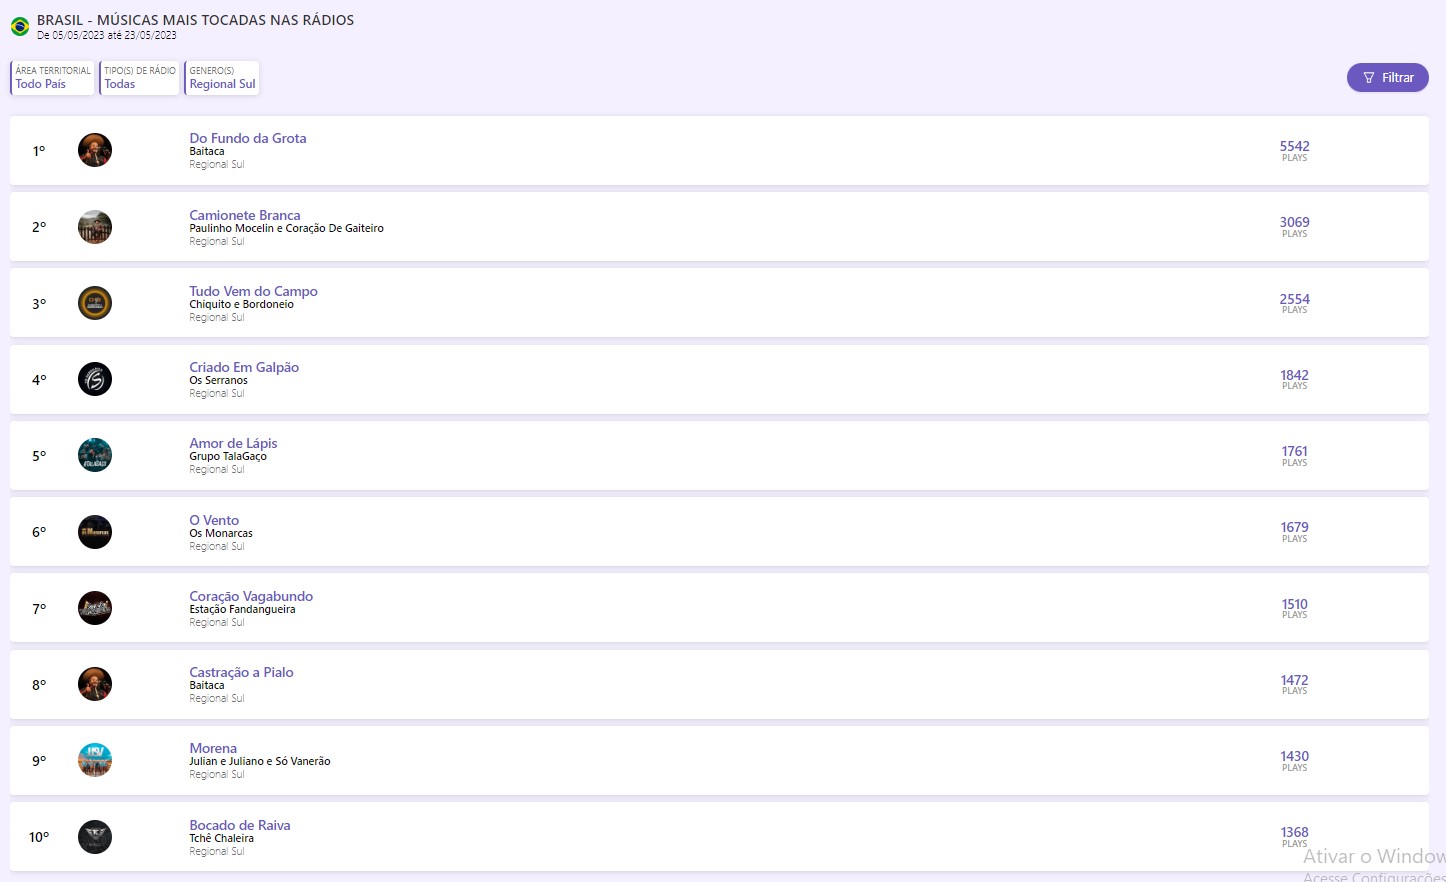This screenshot has height=882, width=1446.
Task: Click the date range De 05/05/2023 até 23/05/2023
Action: (107, 35)
